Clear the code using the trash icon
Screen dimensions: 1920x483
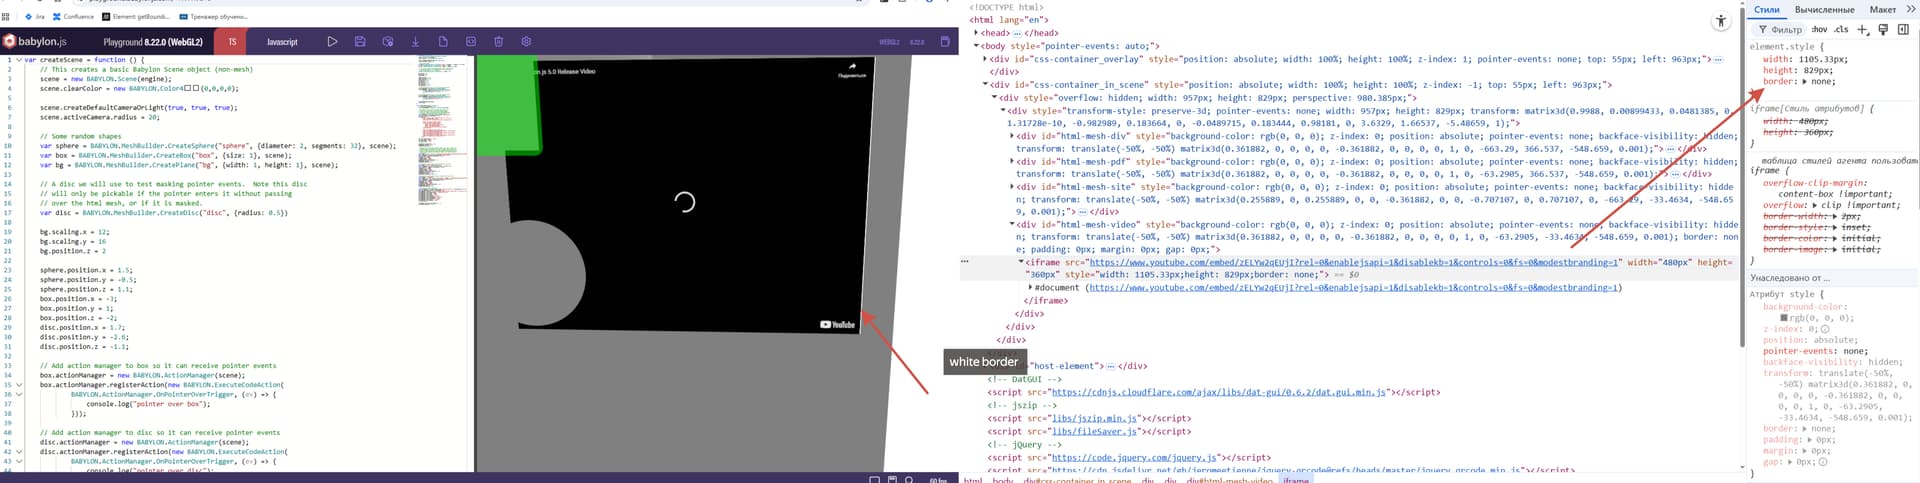point(498,42)
